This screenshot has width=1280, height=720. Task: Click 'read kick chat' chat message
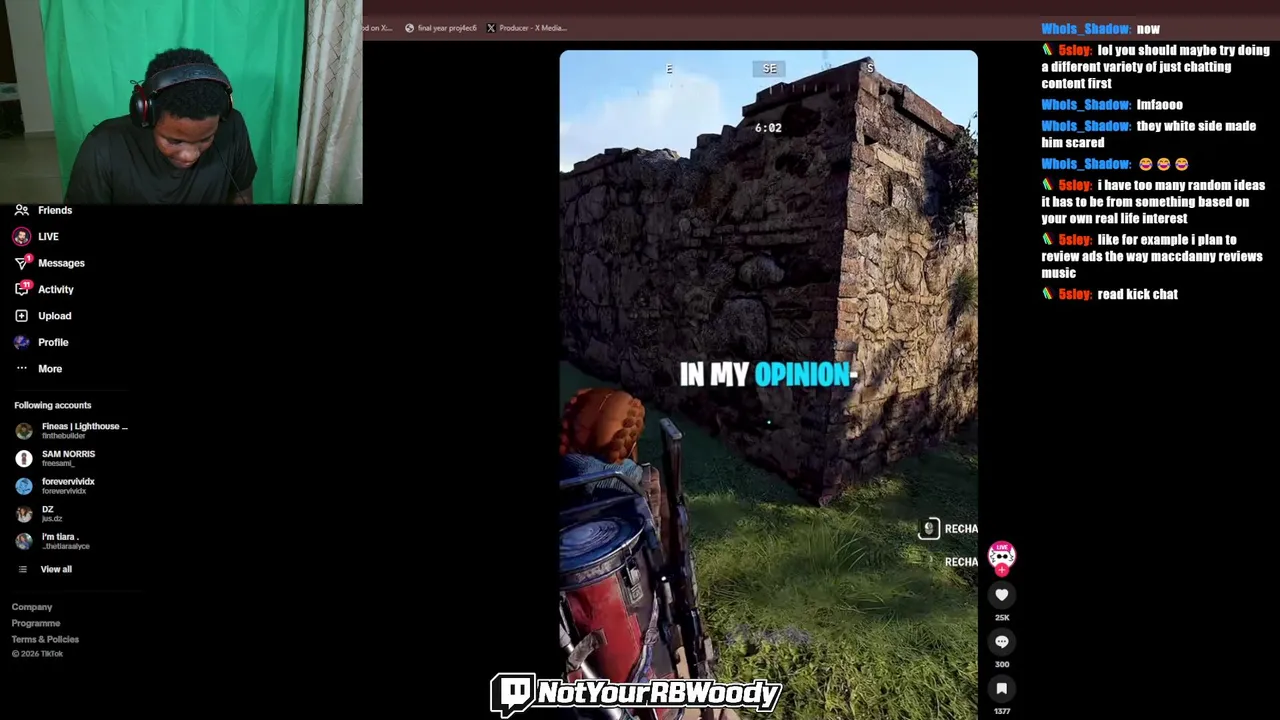1137,294
